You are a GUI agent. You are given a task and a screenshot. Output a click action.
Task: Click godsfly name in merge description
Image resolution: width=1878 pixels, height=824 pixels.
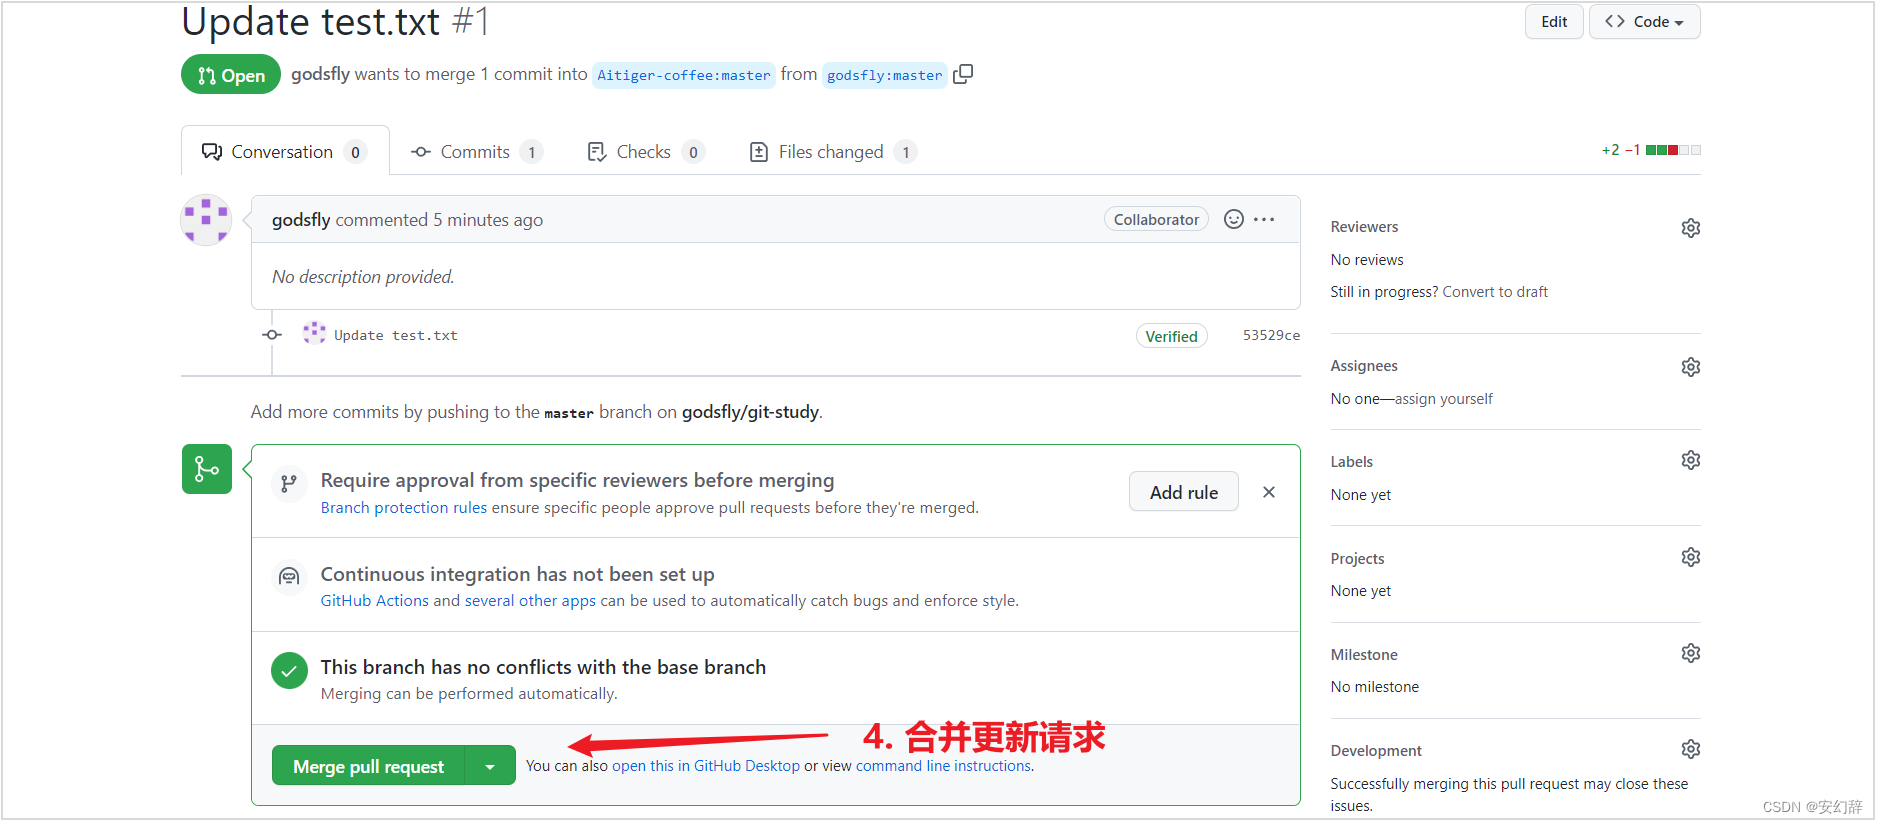320,74
